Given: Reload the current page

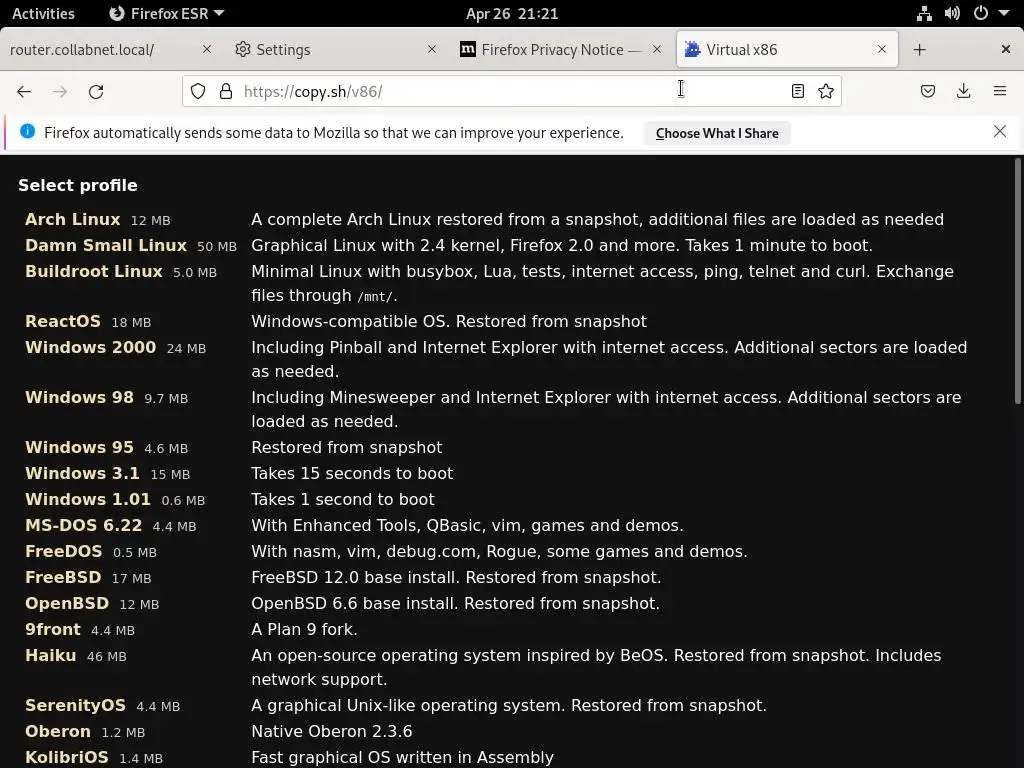Looking at the screenshot, I should pos(96,91).
